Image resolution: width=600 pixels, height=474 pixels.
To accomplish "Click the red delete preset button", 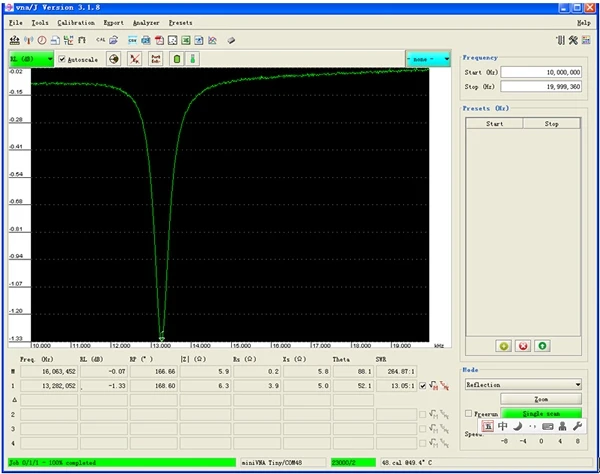I will tap(523, 346).
